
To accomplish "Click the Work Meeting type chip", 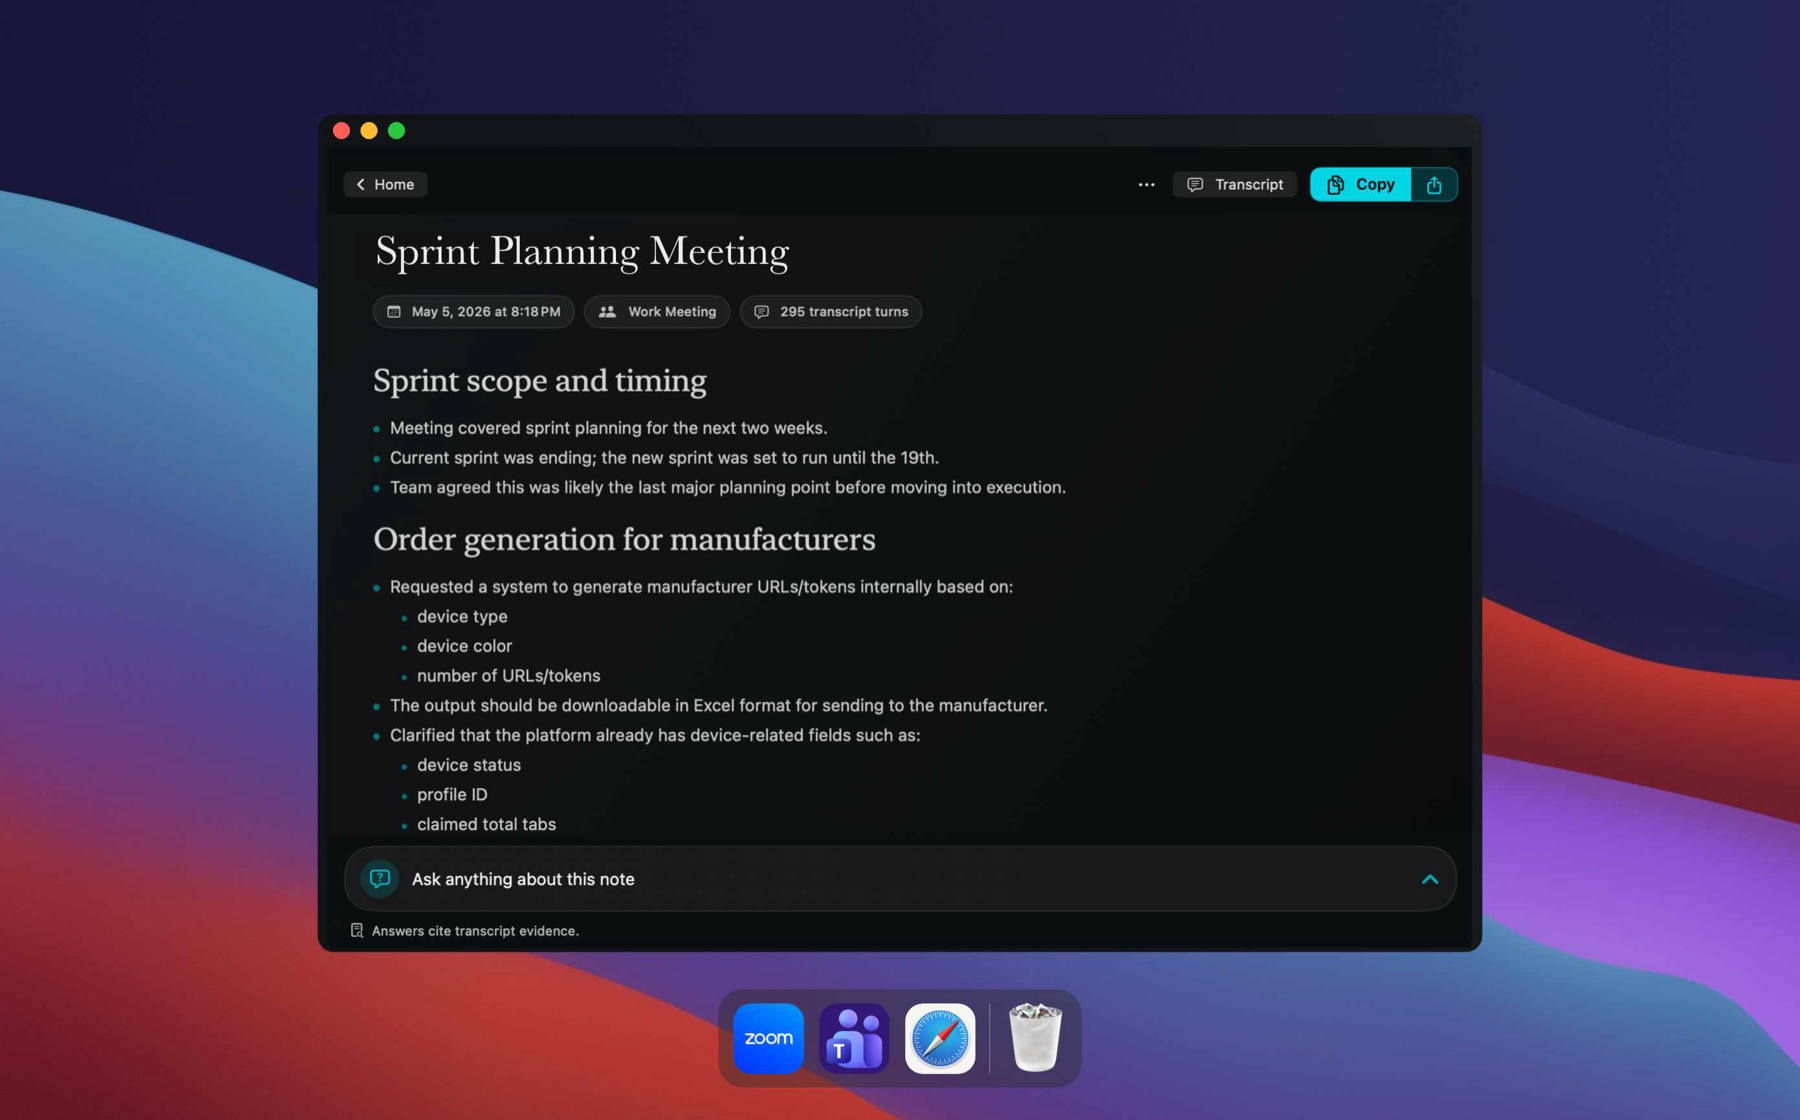I will [x=657, y=312].
